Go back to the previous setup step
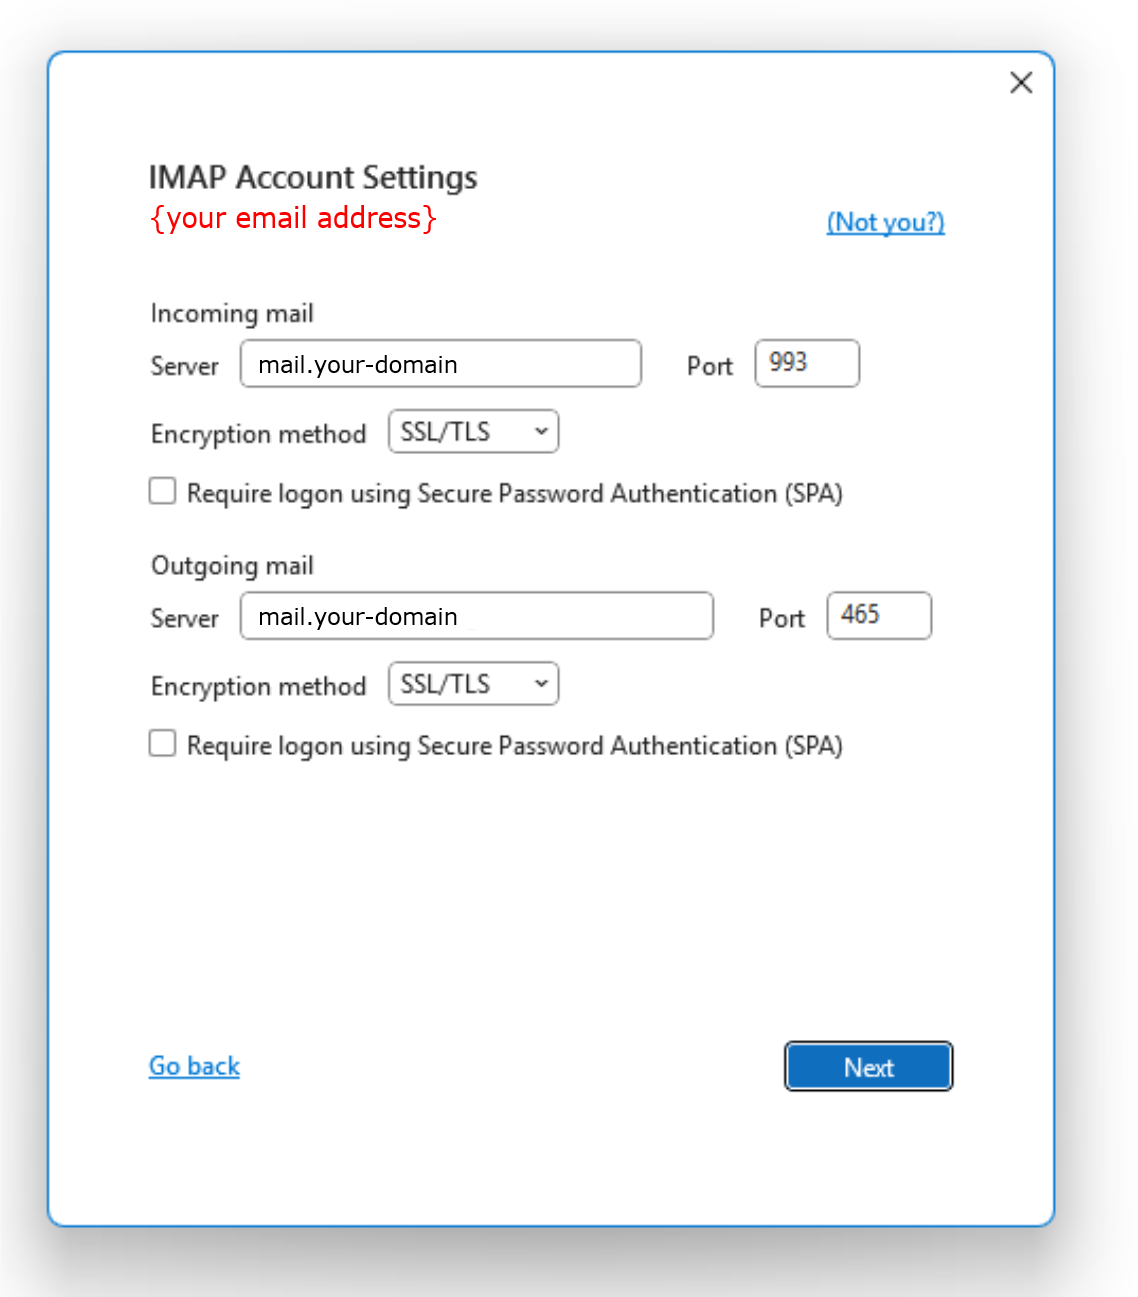 [194, 1066]
